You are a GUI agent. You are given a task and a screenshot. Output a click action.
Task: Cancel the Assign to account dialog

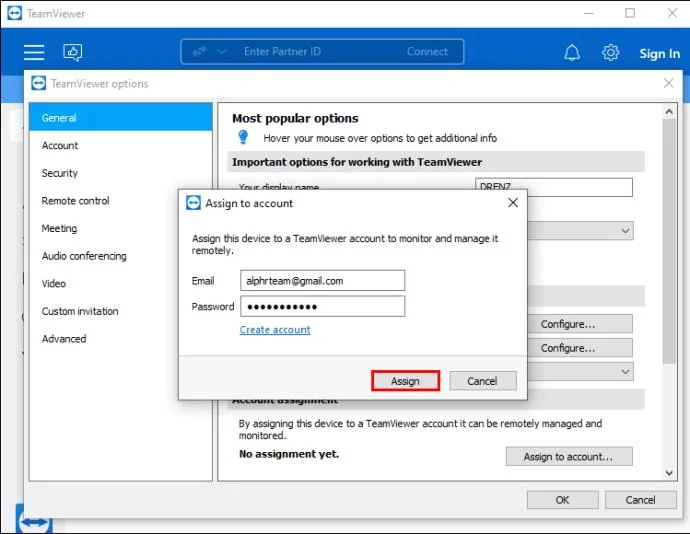(483, 381)
